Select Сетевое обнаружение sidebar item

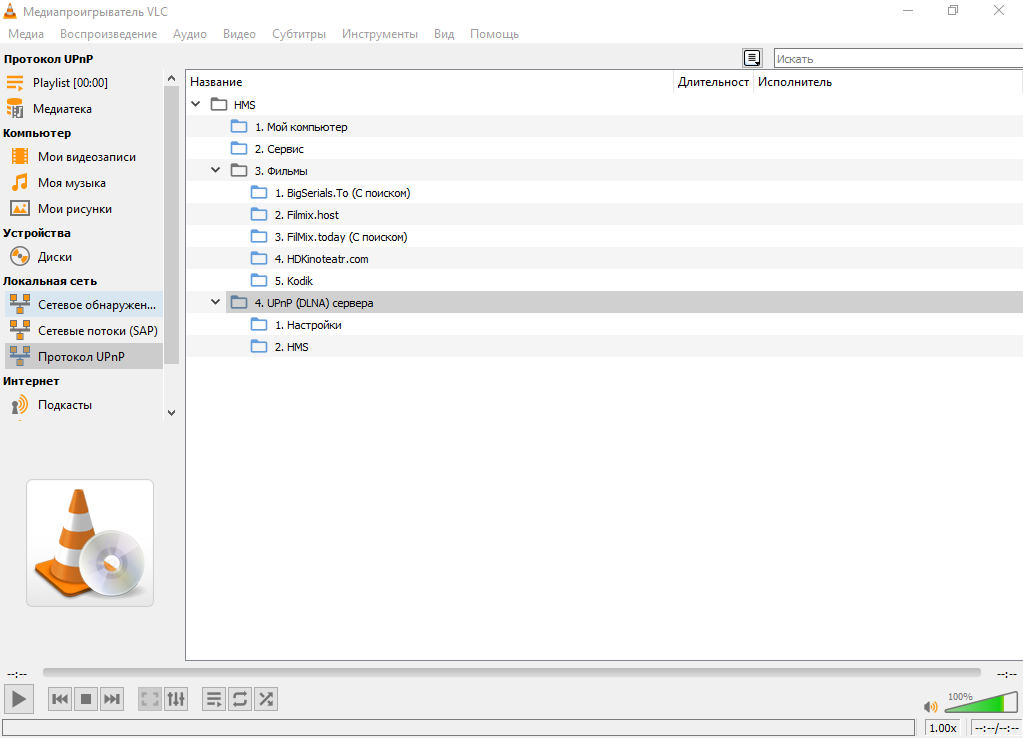(x=84, y=305)
